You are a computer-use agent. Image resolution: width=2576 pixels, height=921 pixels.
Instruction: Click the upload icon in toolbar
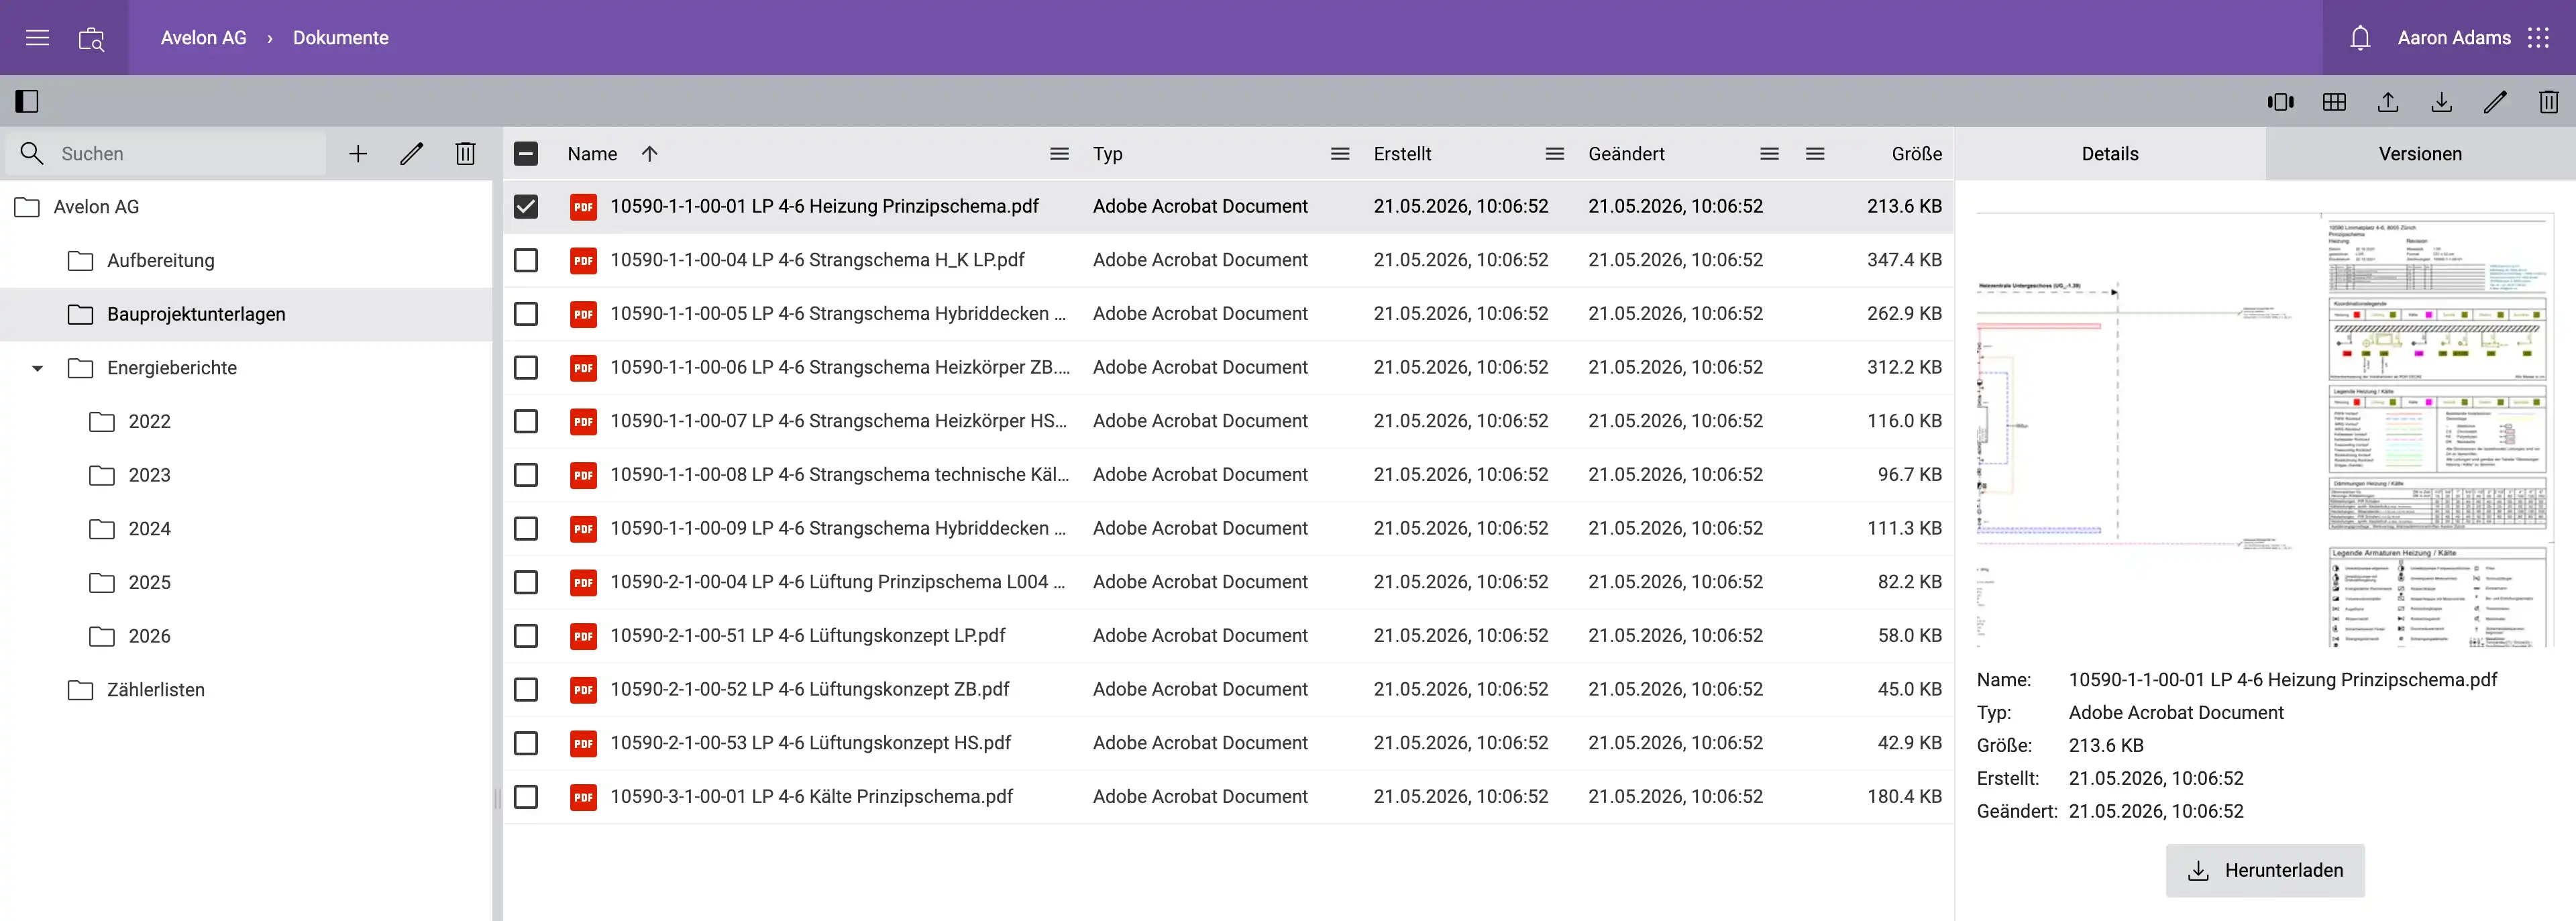point(2387,102)
